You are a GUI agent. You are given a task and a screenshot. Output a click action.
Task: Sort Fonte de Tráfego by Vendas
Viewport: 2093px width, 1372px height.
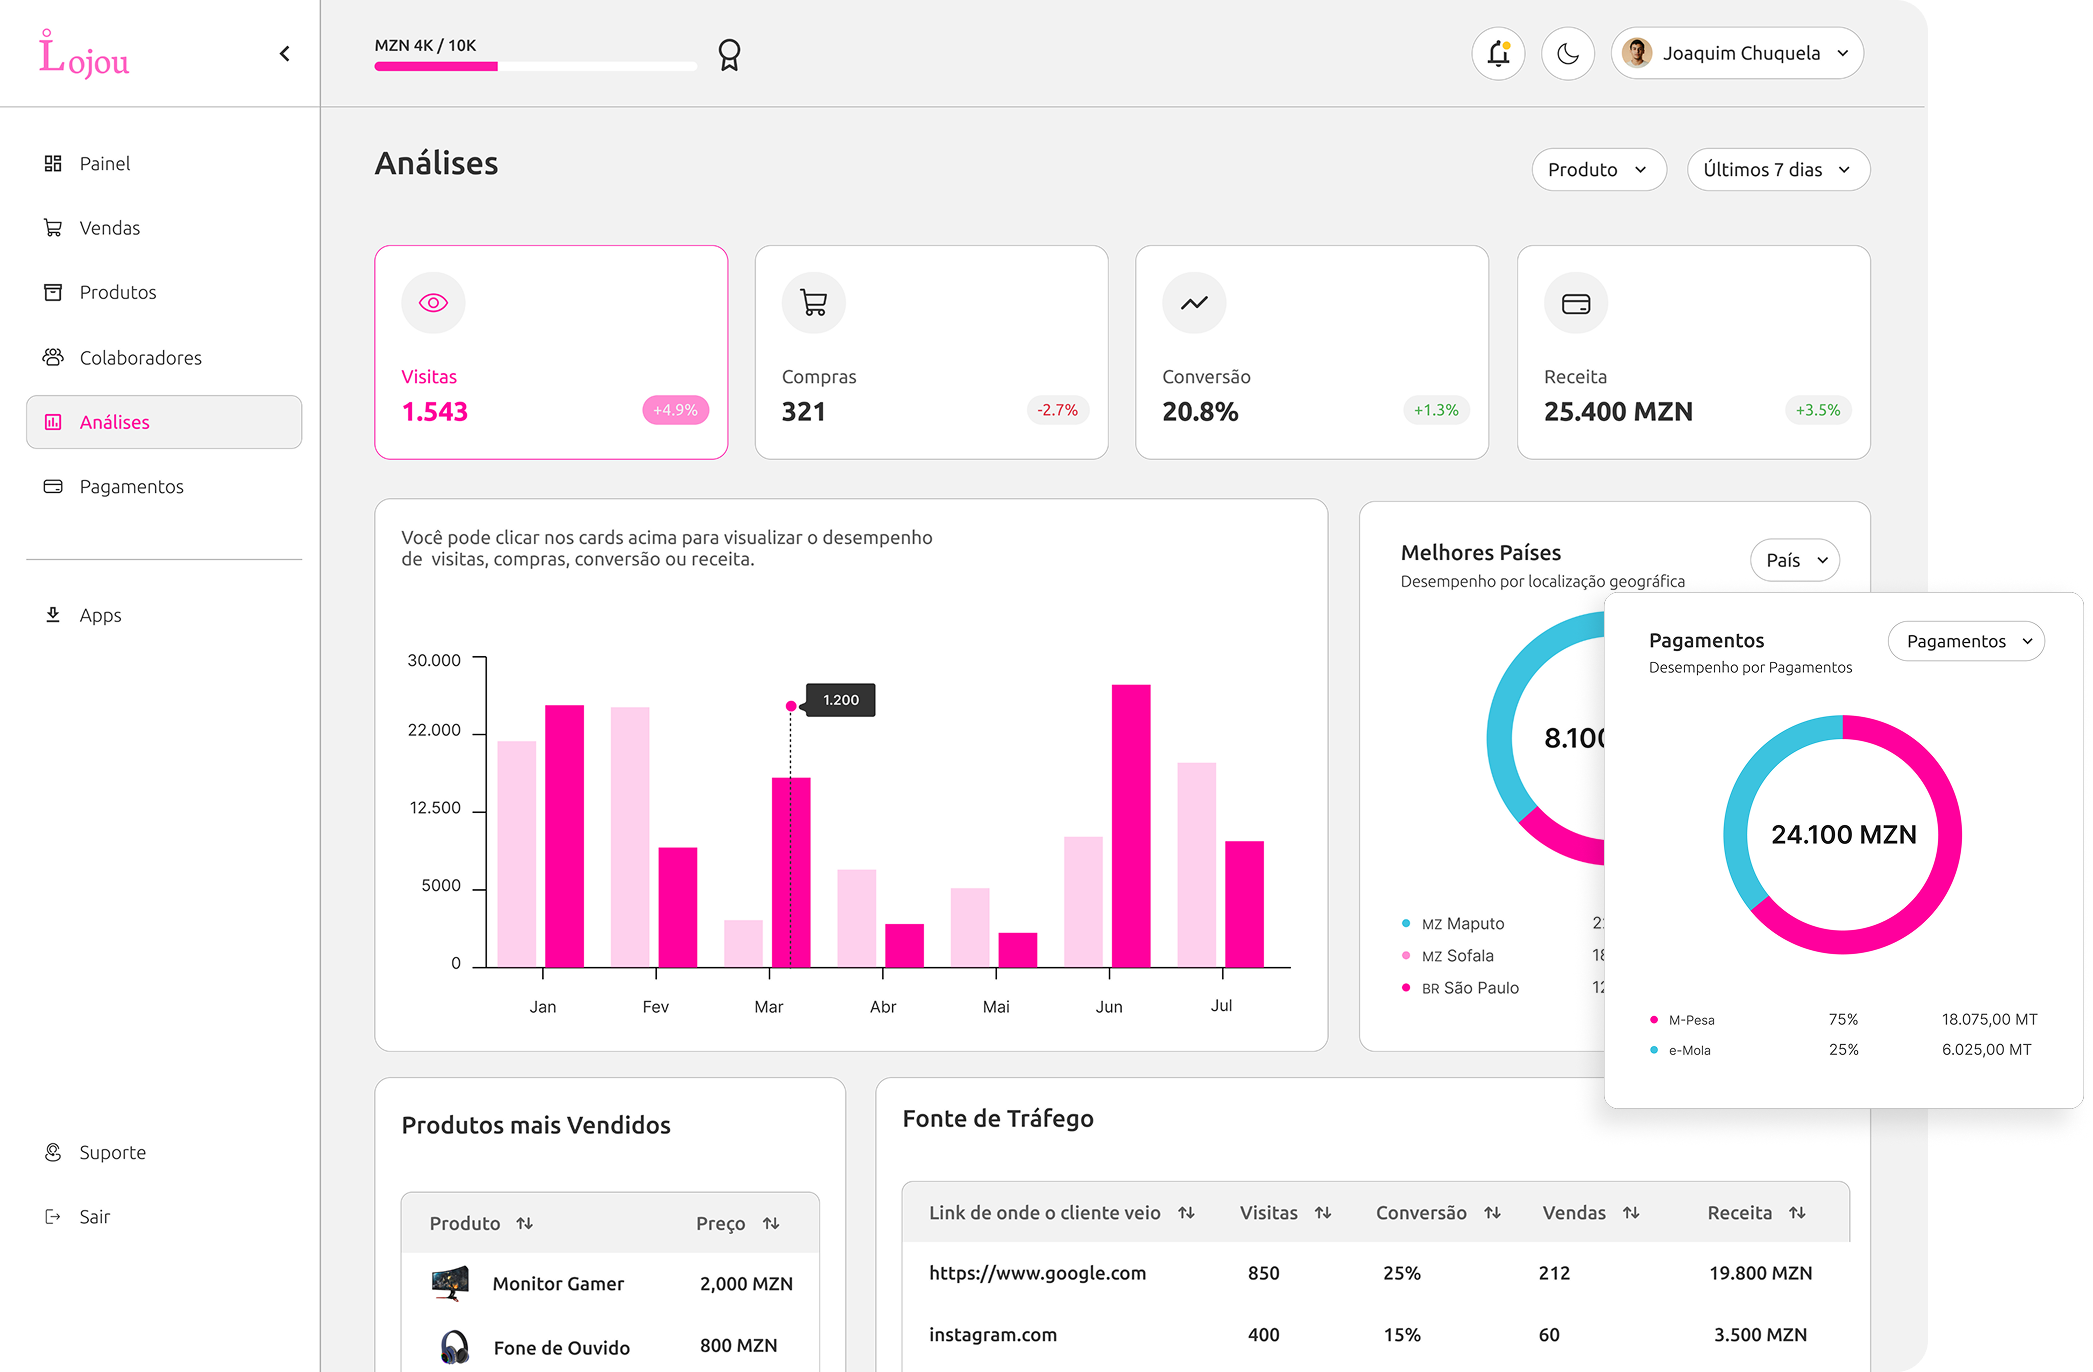pyautogui.click(x=1631, y=1212)
